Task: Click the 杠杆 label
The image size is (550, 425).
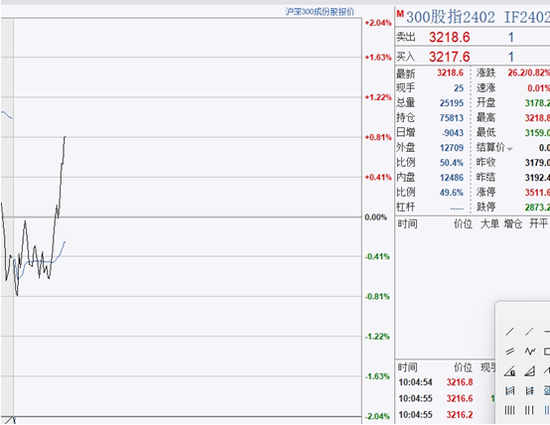Action: [x=406, y=207]
